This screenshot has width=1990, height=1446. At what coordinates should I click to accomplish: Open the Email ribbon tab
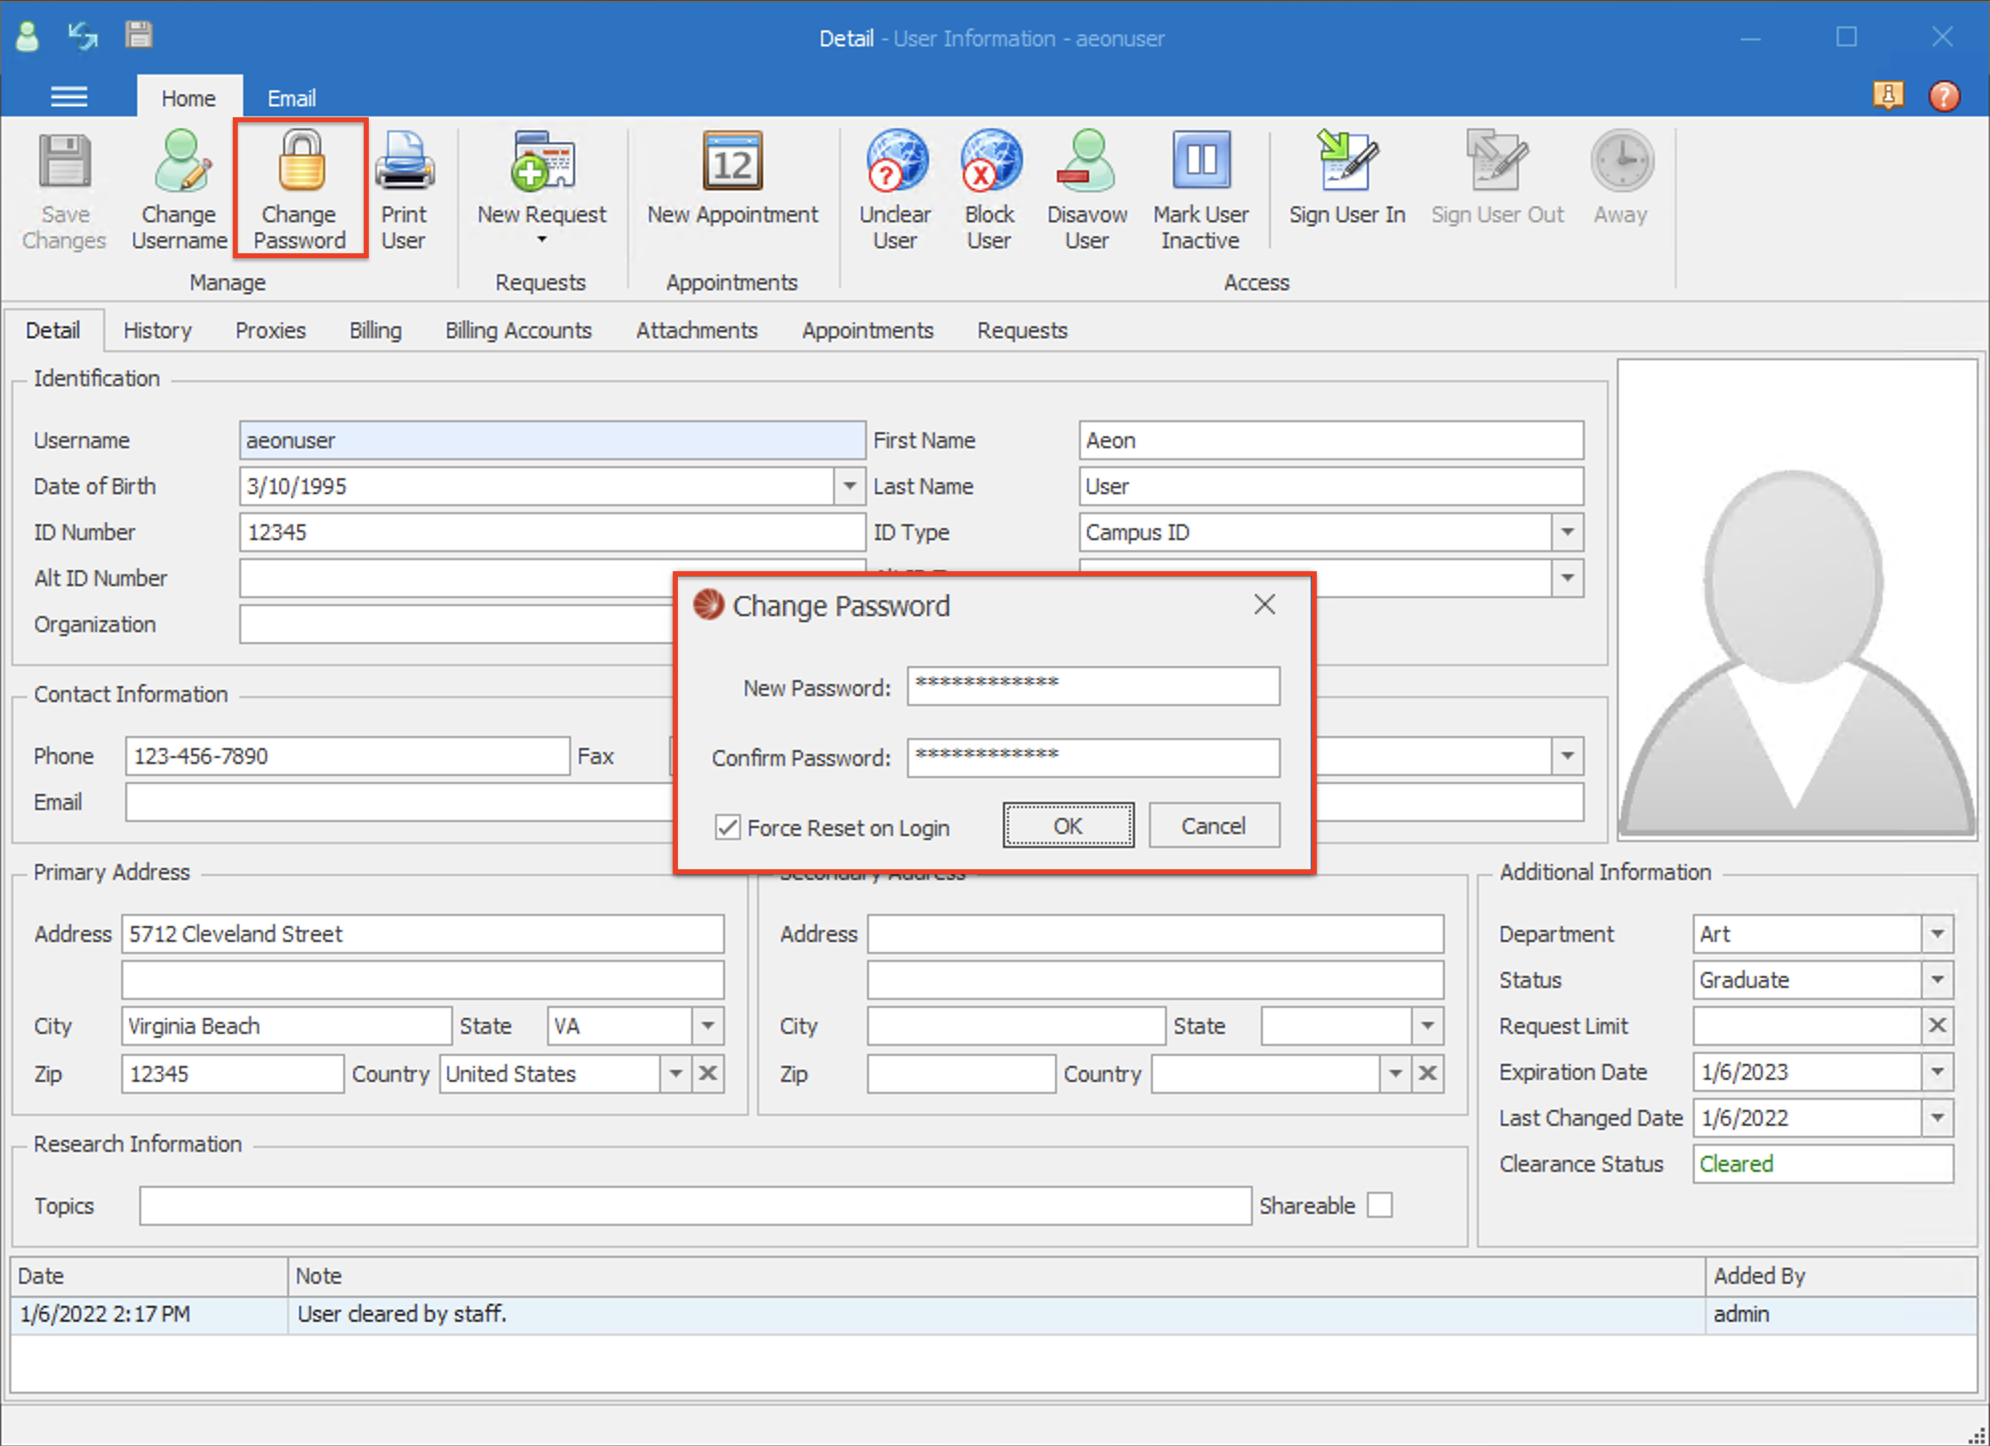click(291, 98)
